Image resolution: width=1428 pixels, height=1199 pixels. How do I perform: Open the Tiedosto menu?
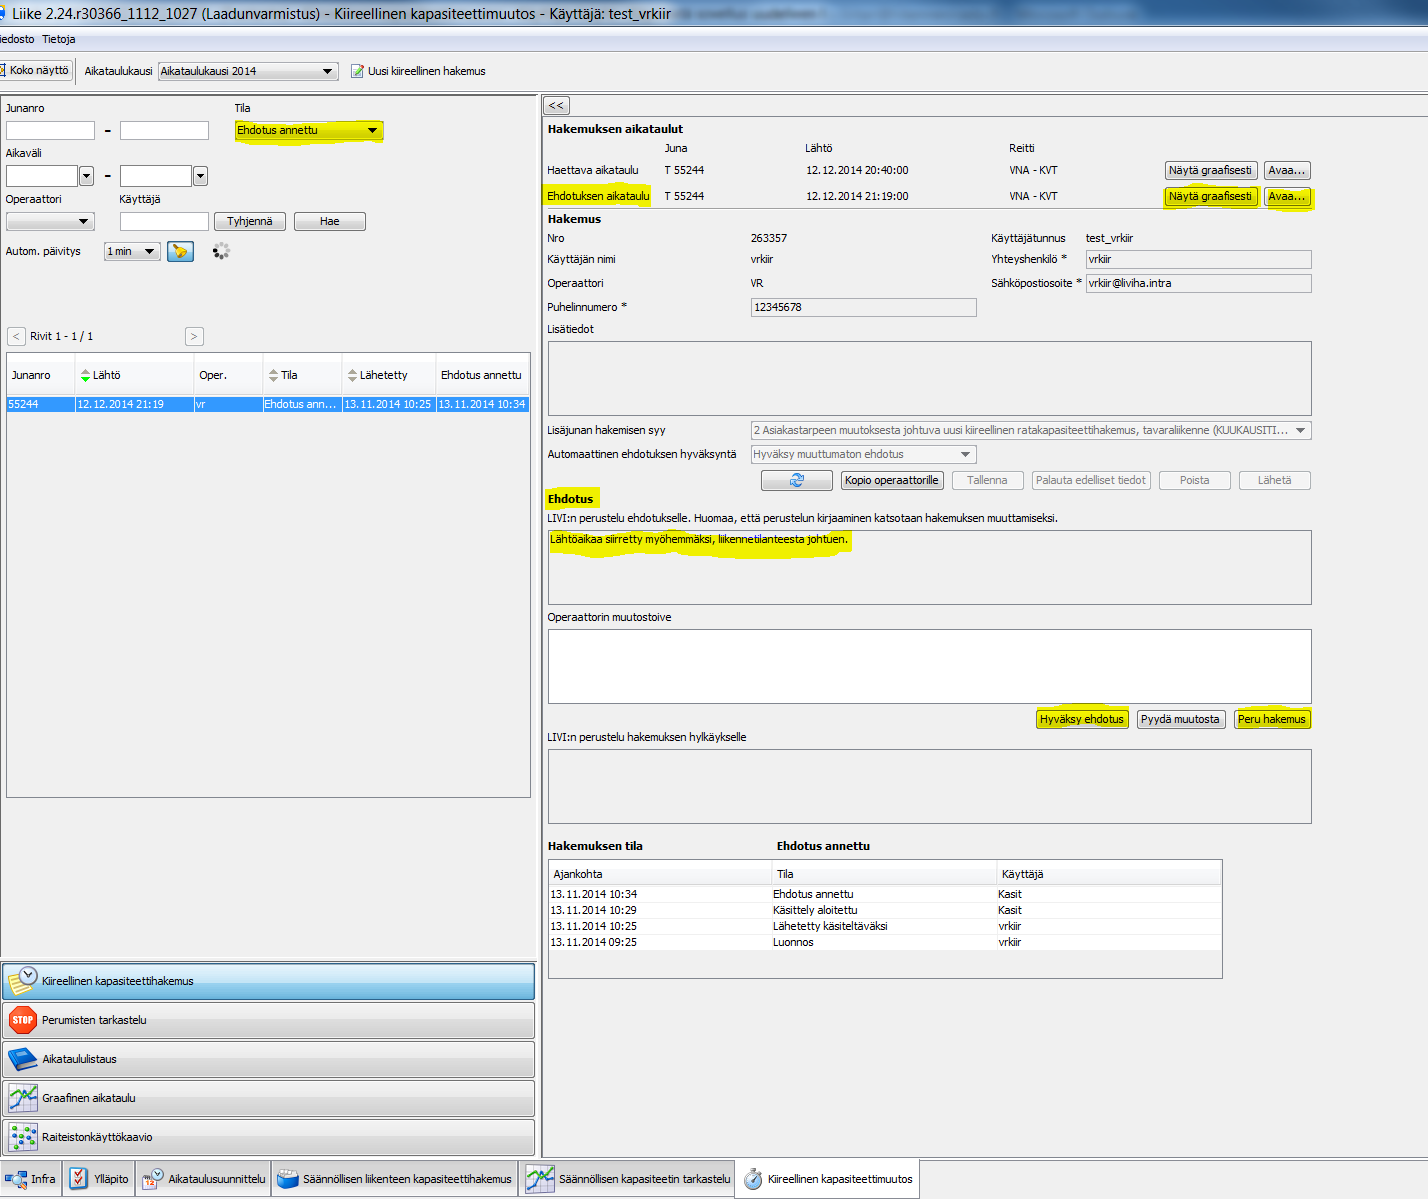[17, 39]
